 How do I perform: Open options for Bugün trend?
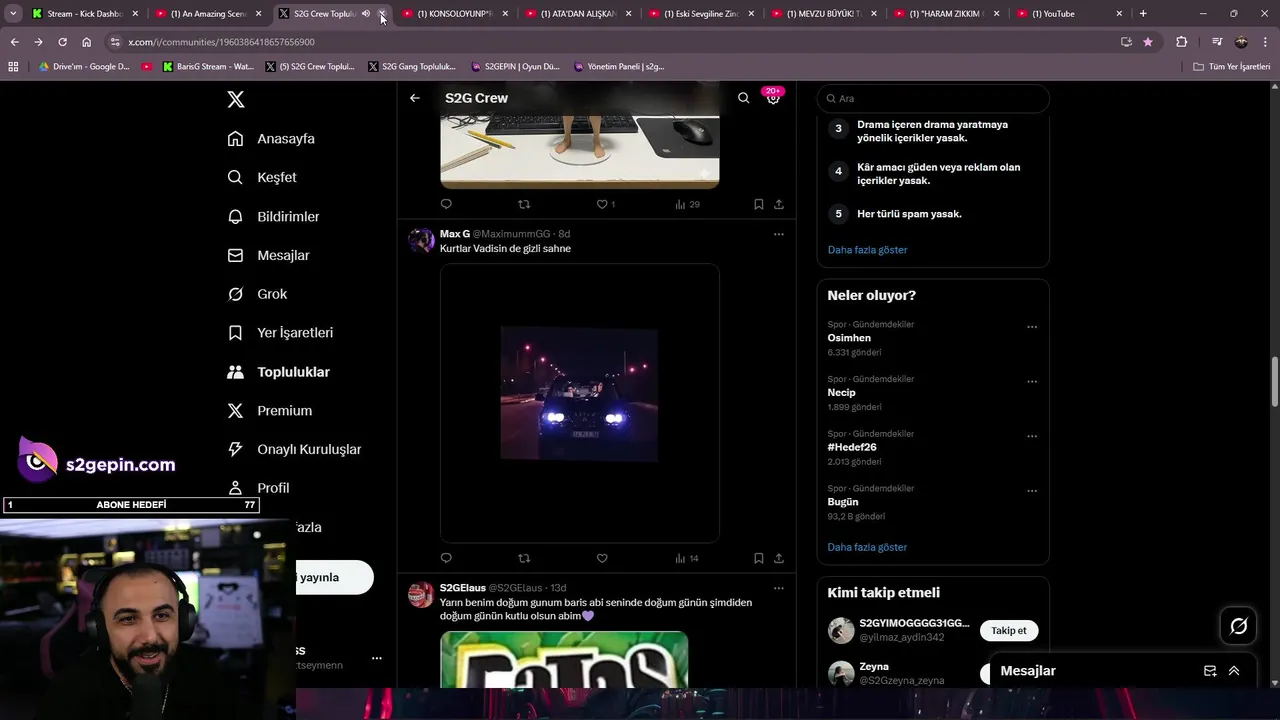(1032, 491)
